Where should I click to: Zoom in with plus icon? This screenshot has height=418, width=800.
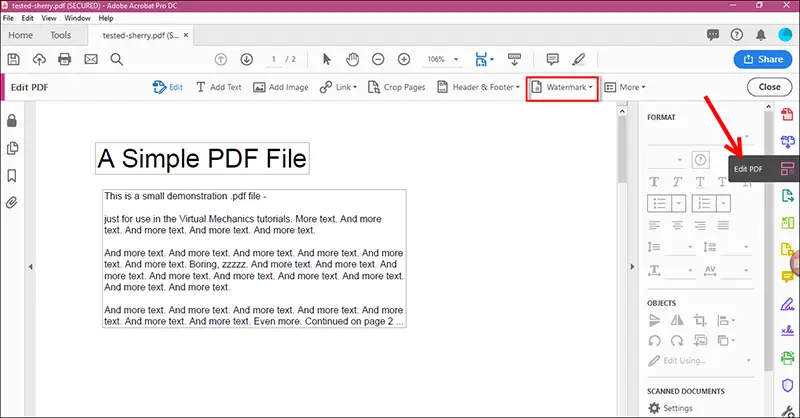pos(404,59)
